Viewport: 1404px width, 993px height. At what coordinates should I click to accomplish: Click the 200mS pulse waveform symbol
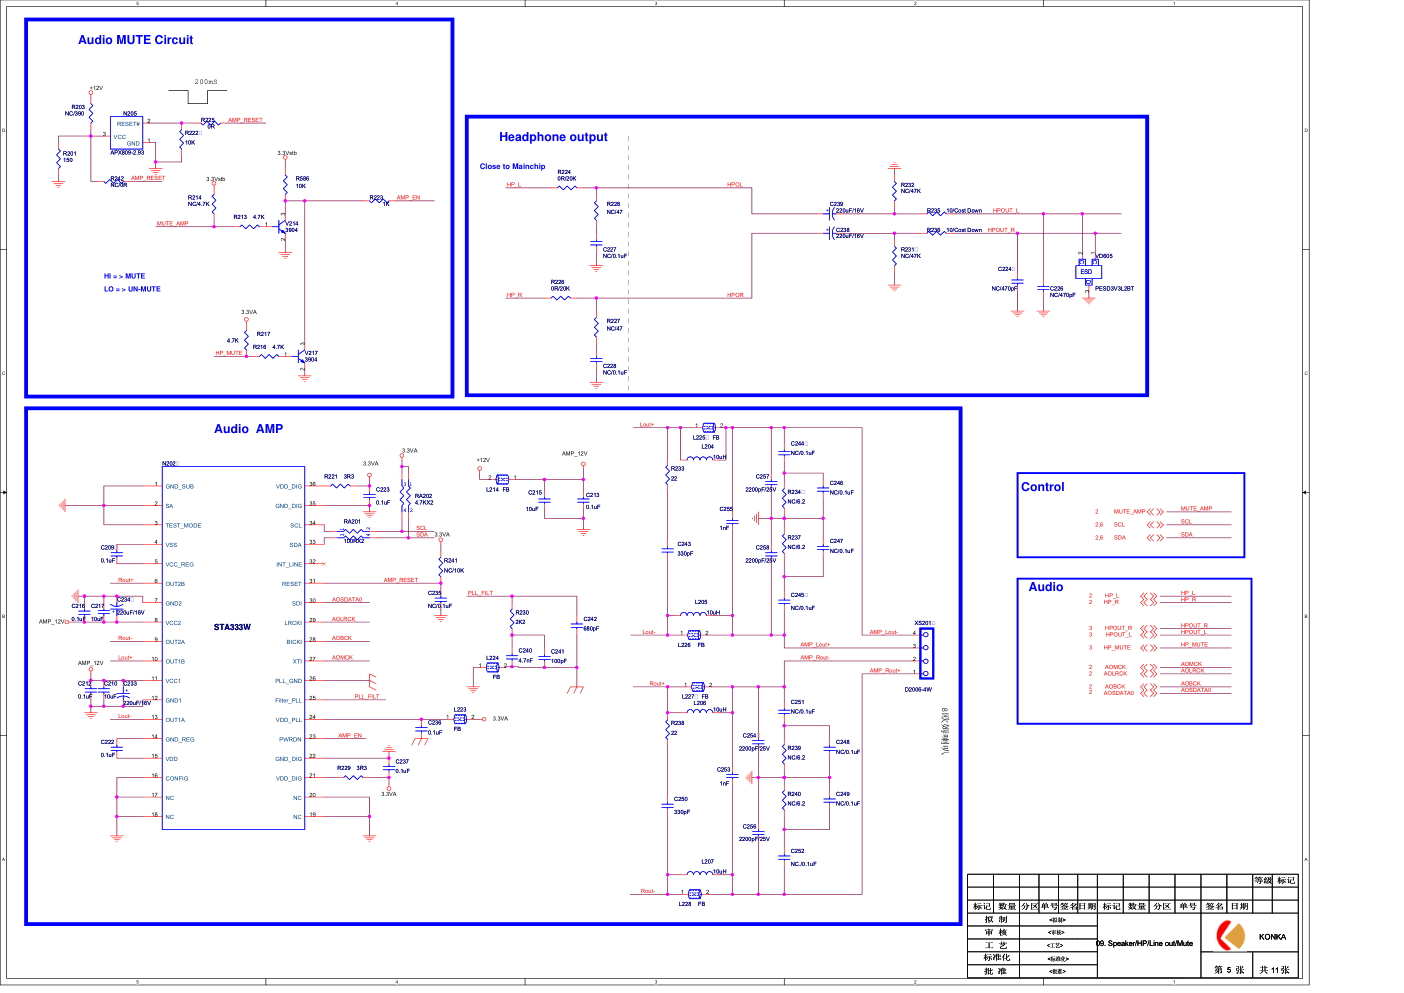(206, 96)
